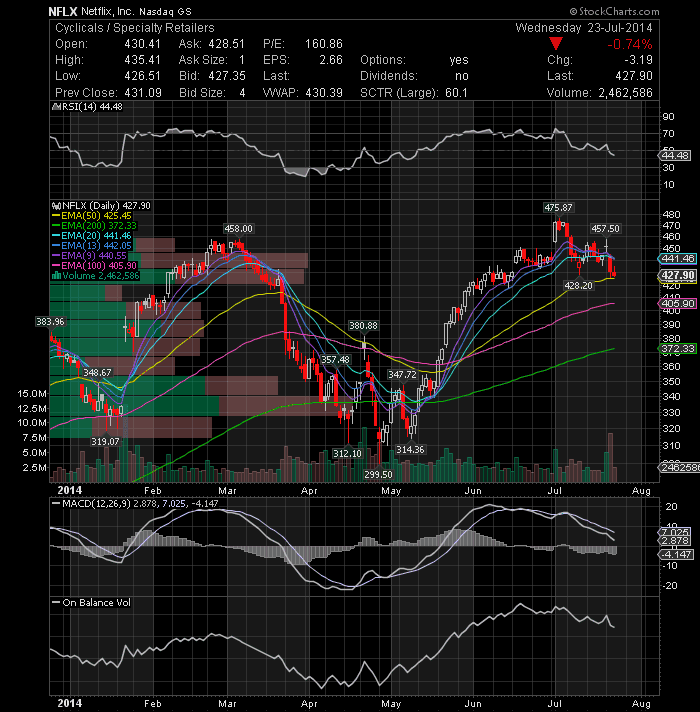Select the purple EMA(9) 440.55 legend entry
The height and width of the screenshot is (712, 700).
pos(89,256)
